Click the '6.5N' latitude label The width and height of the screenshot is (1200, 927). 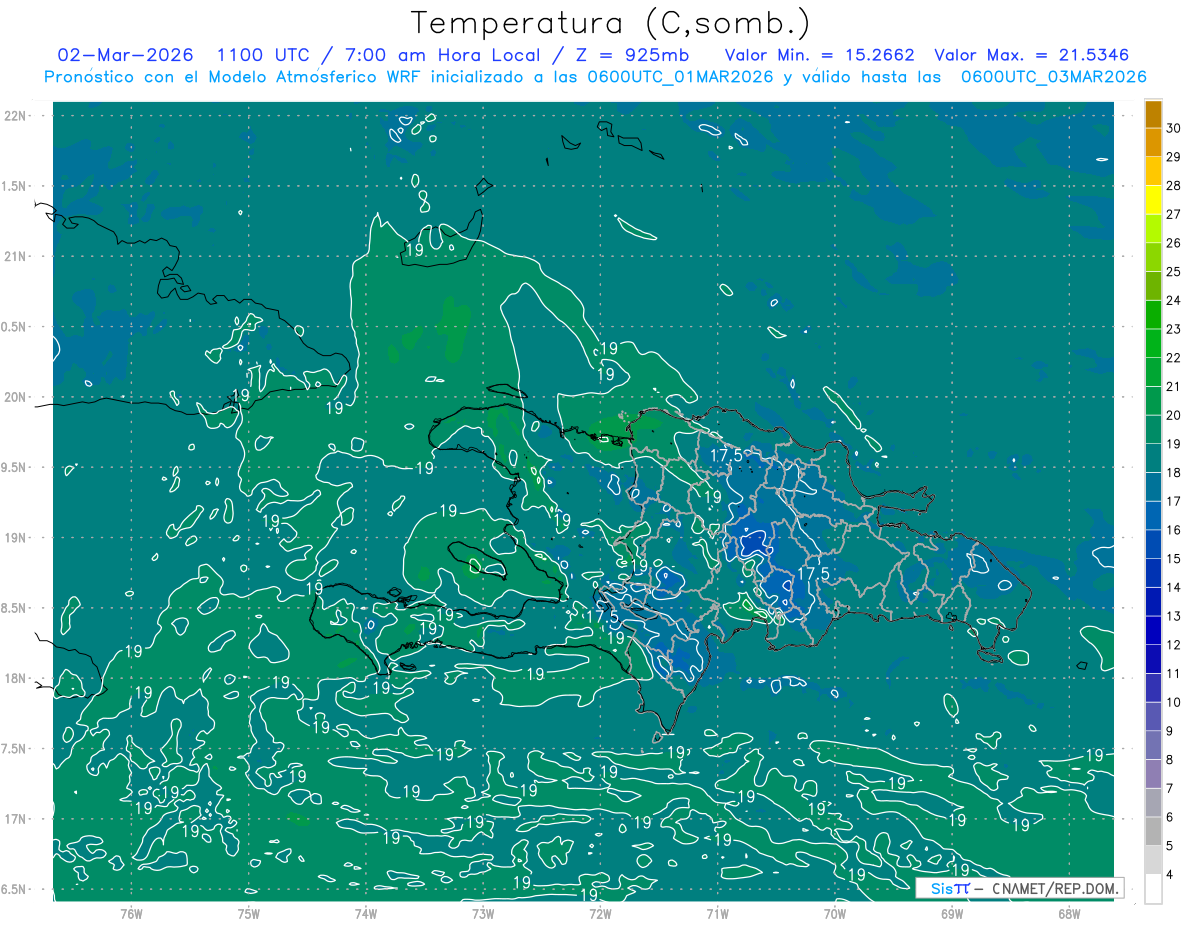[15, 889]
